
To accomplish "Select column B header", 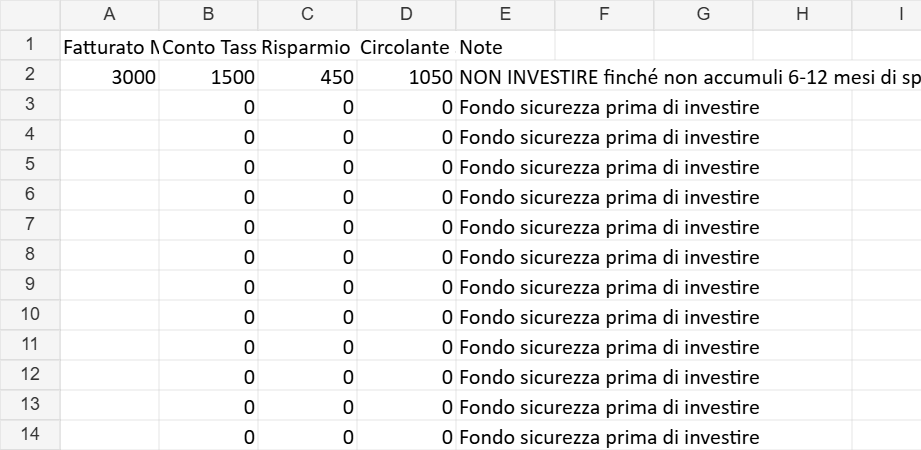I will coord(208,14).
